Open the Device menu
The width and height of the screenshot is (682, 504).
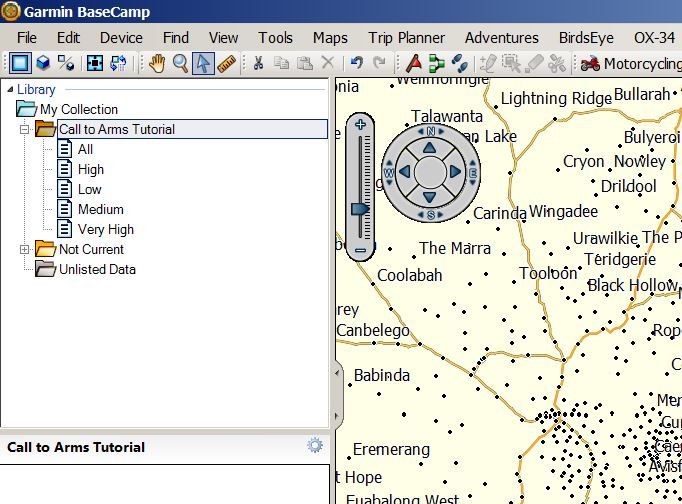point(121,38)
